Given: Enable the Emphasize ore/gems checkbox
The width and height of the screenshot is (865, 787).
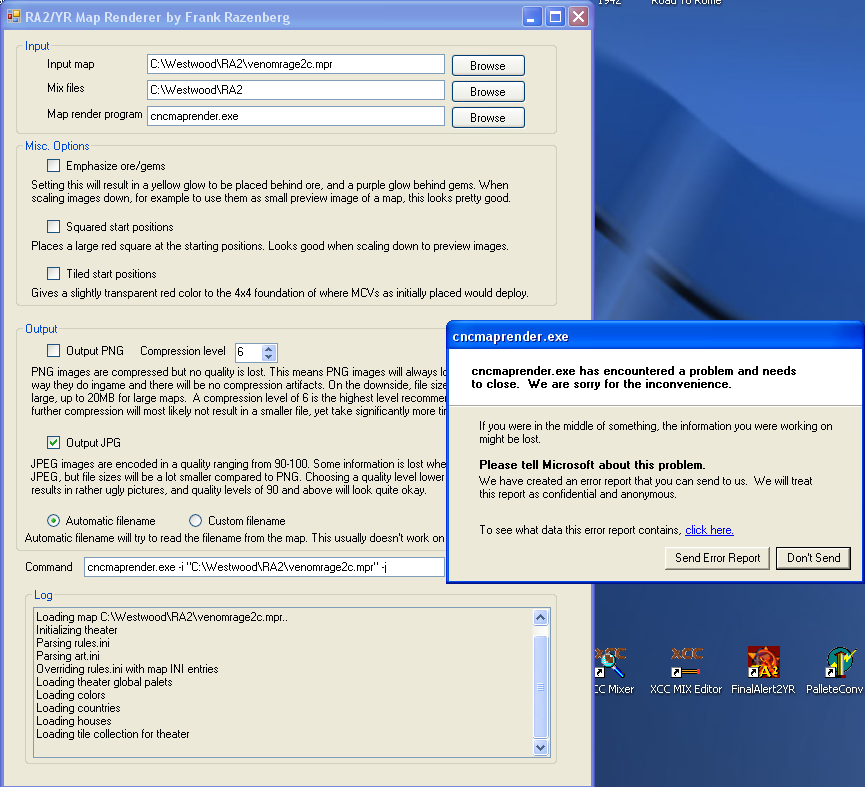Looking at the screenshot, I should [54, 165].
